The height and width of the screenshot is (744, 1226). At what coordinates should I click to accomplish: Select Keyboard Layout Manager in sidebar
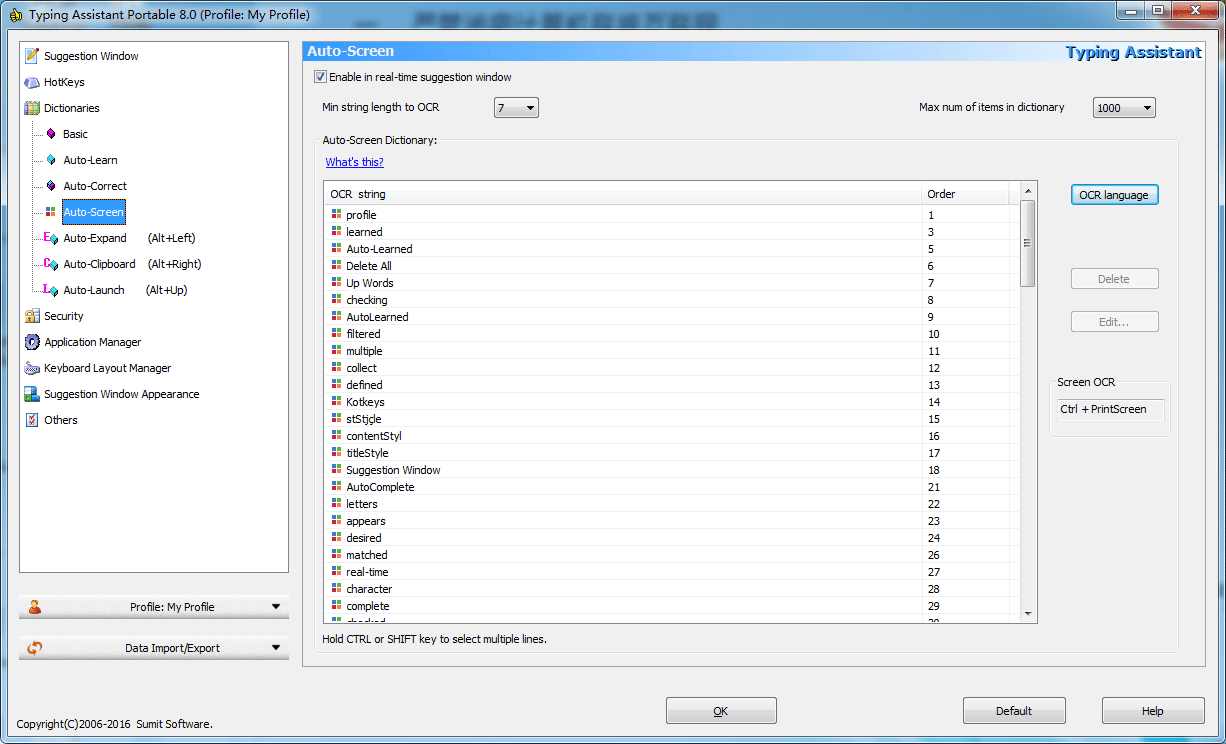tap(108, 368)
